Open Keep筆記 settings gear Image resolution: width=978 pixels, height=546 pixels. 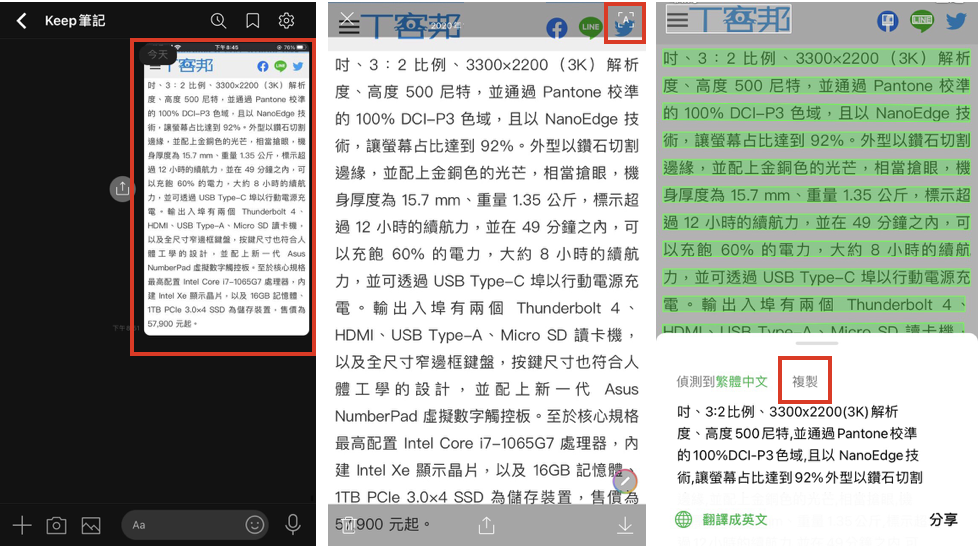coord(286,21)
